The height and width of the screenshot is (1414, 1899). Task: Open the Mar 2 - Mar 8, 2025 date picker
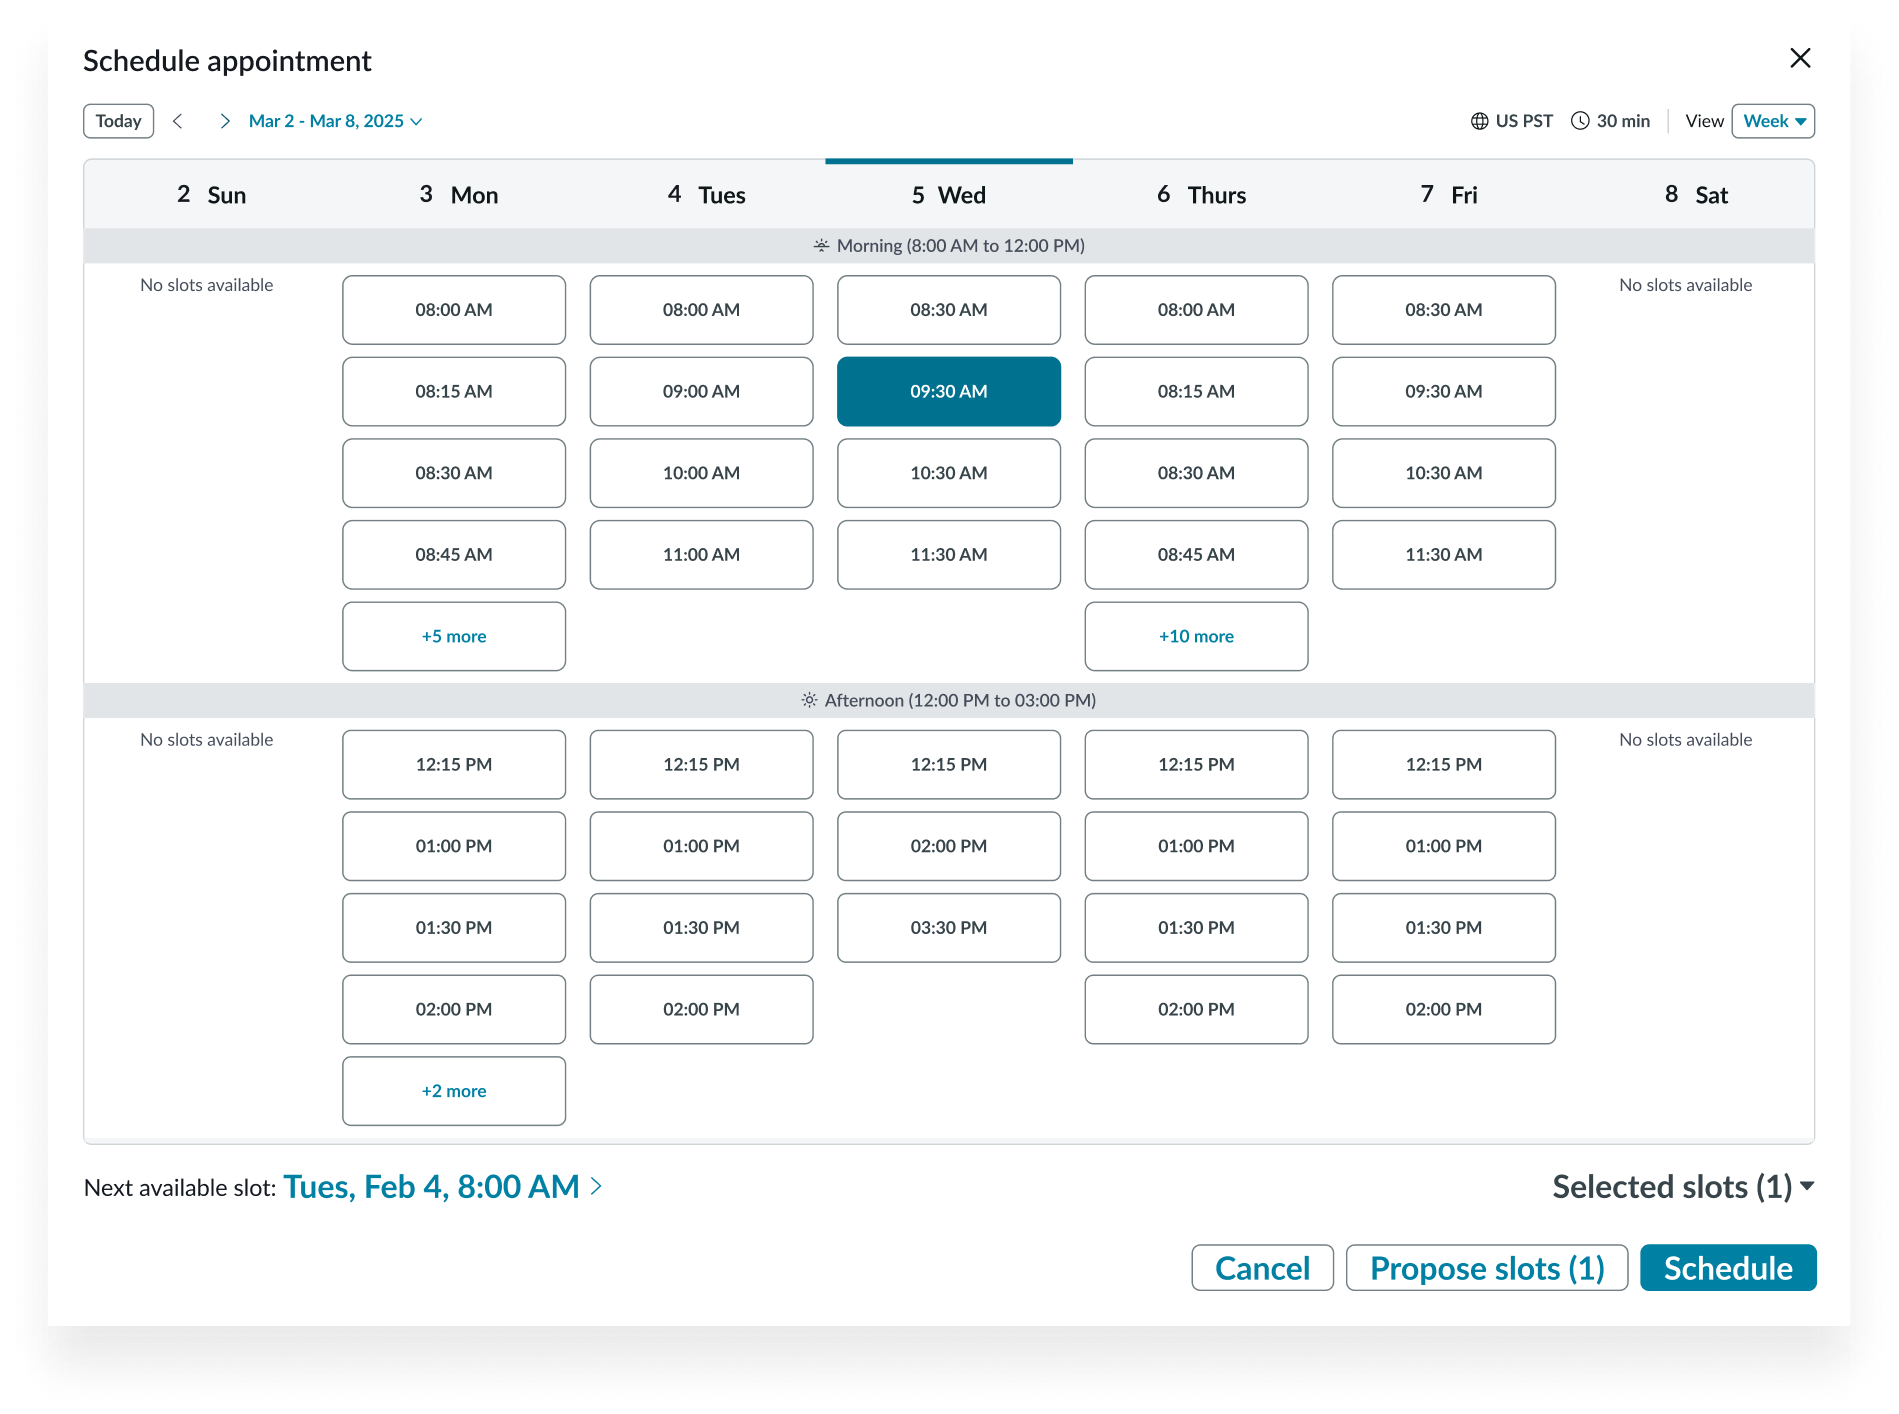(335, 121)
